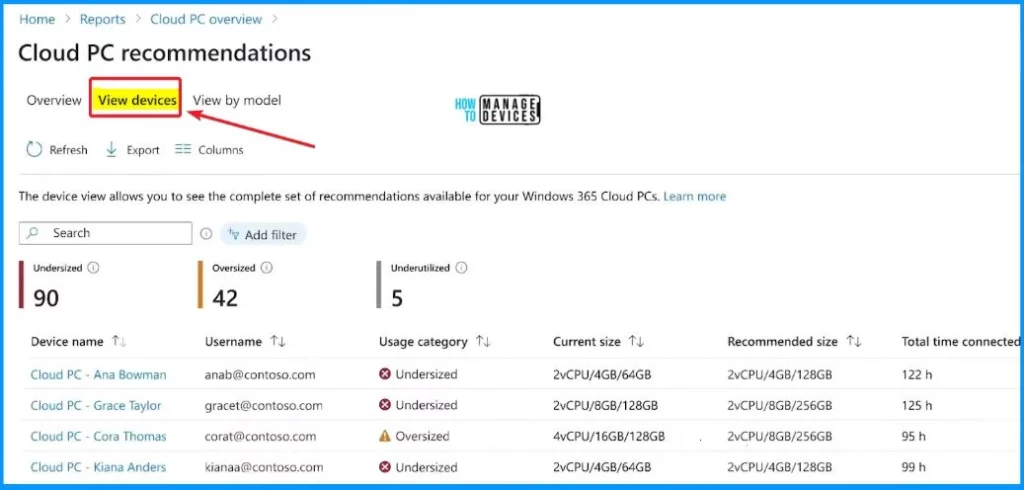Screen dimensions: 1024x490
Task: Click the Total time connected column header
Action: (960, 342)
